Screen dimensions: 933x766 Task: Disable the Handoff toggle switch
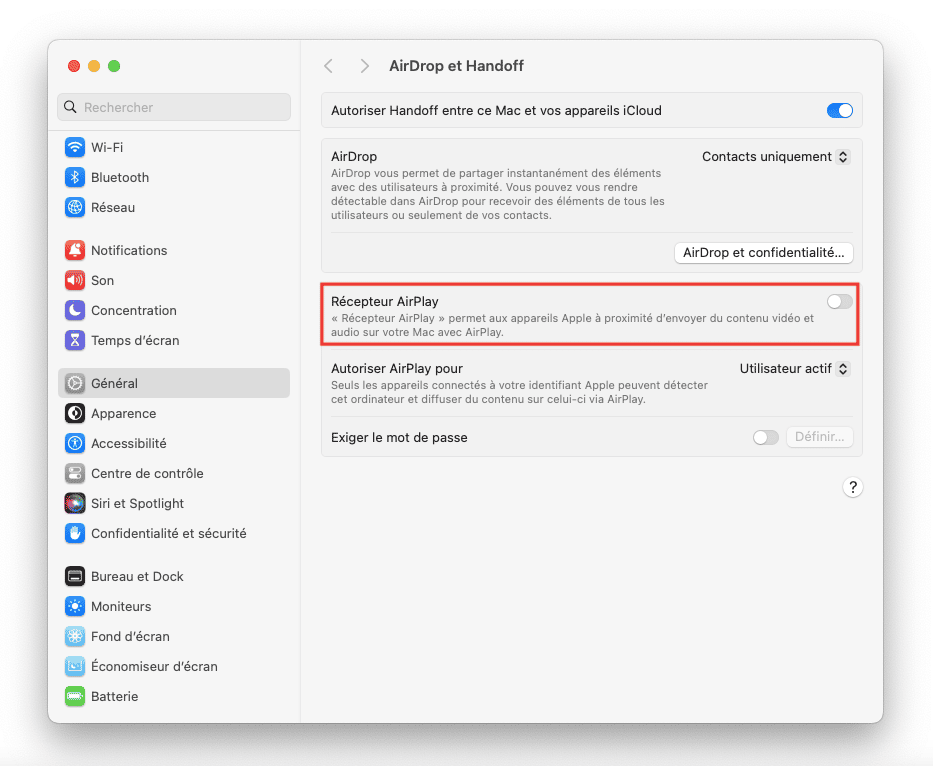click(839, 111)
